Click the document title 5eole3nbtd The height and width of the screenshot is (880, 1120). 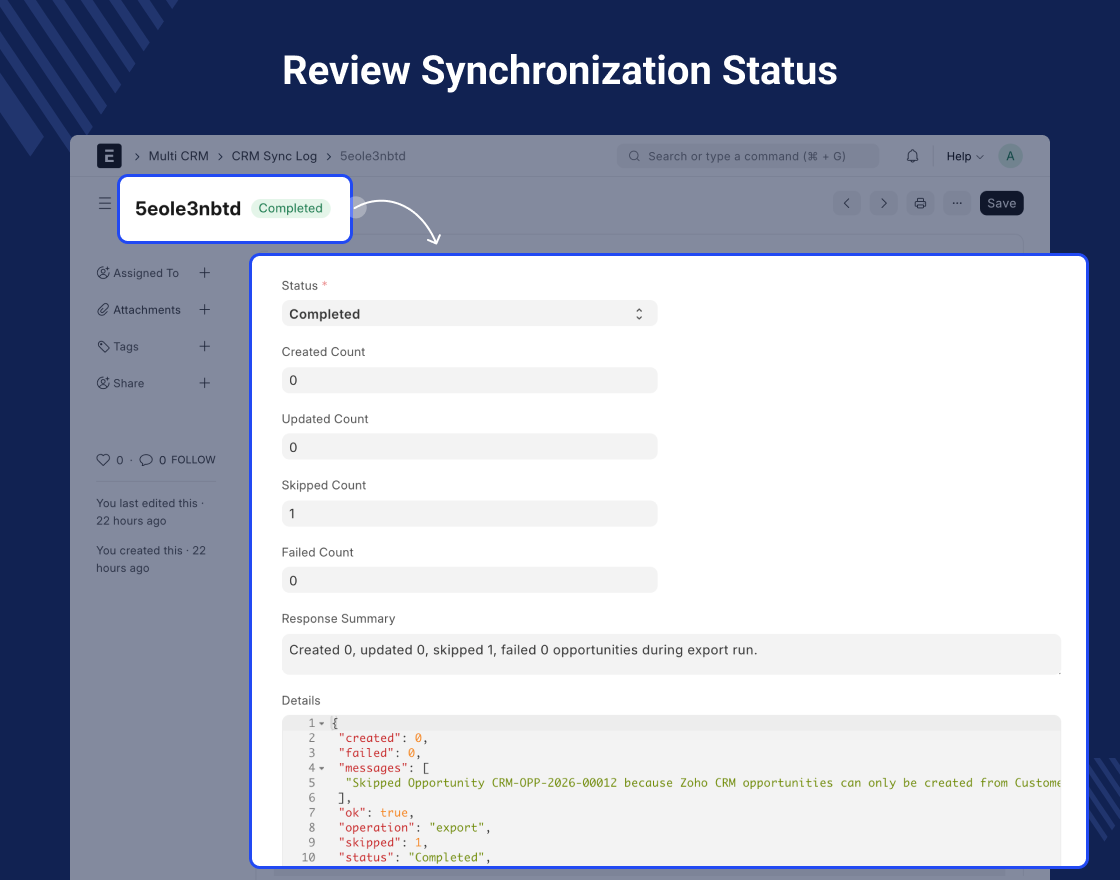coord(188,209)
